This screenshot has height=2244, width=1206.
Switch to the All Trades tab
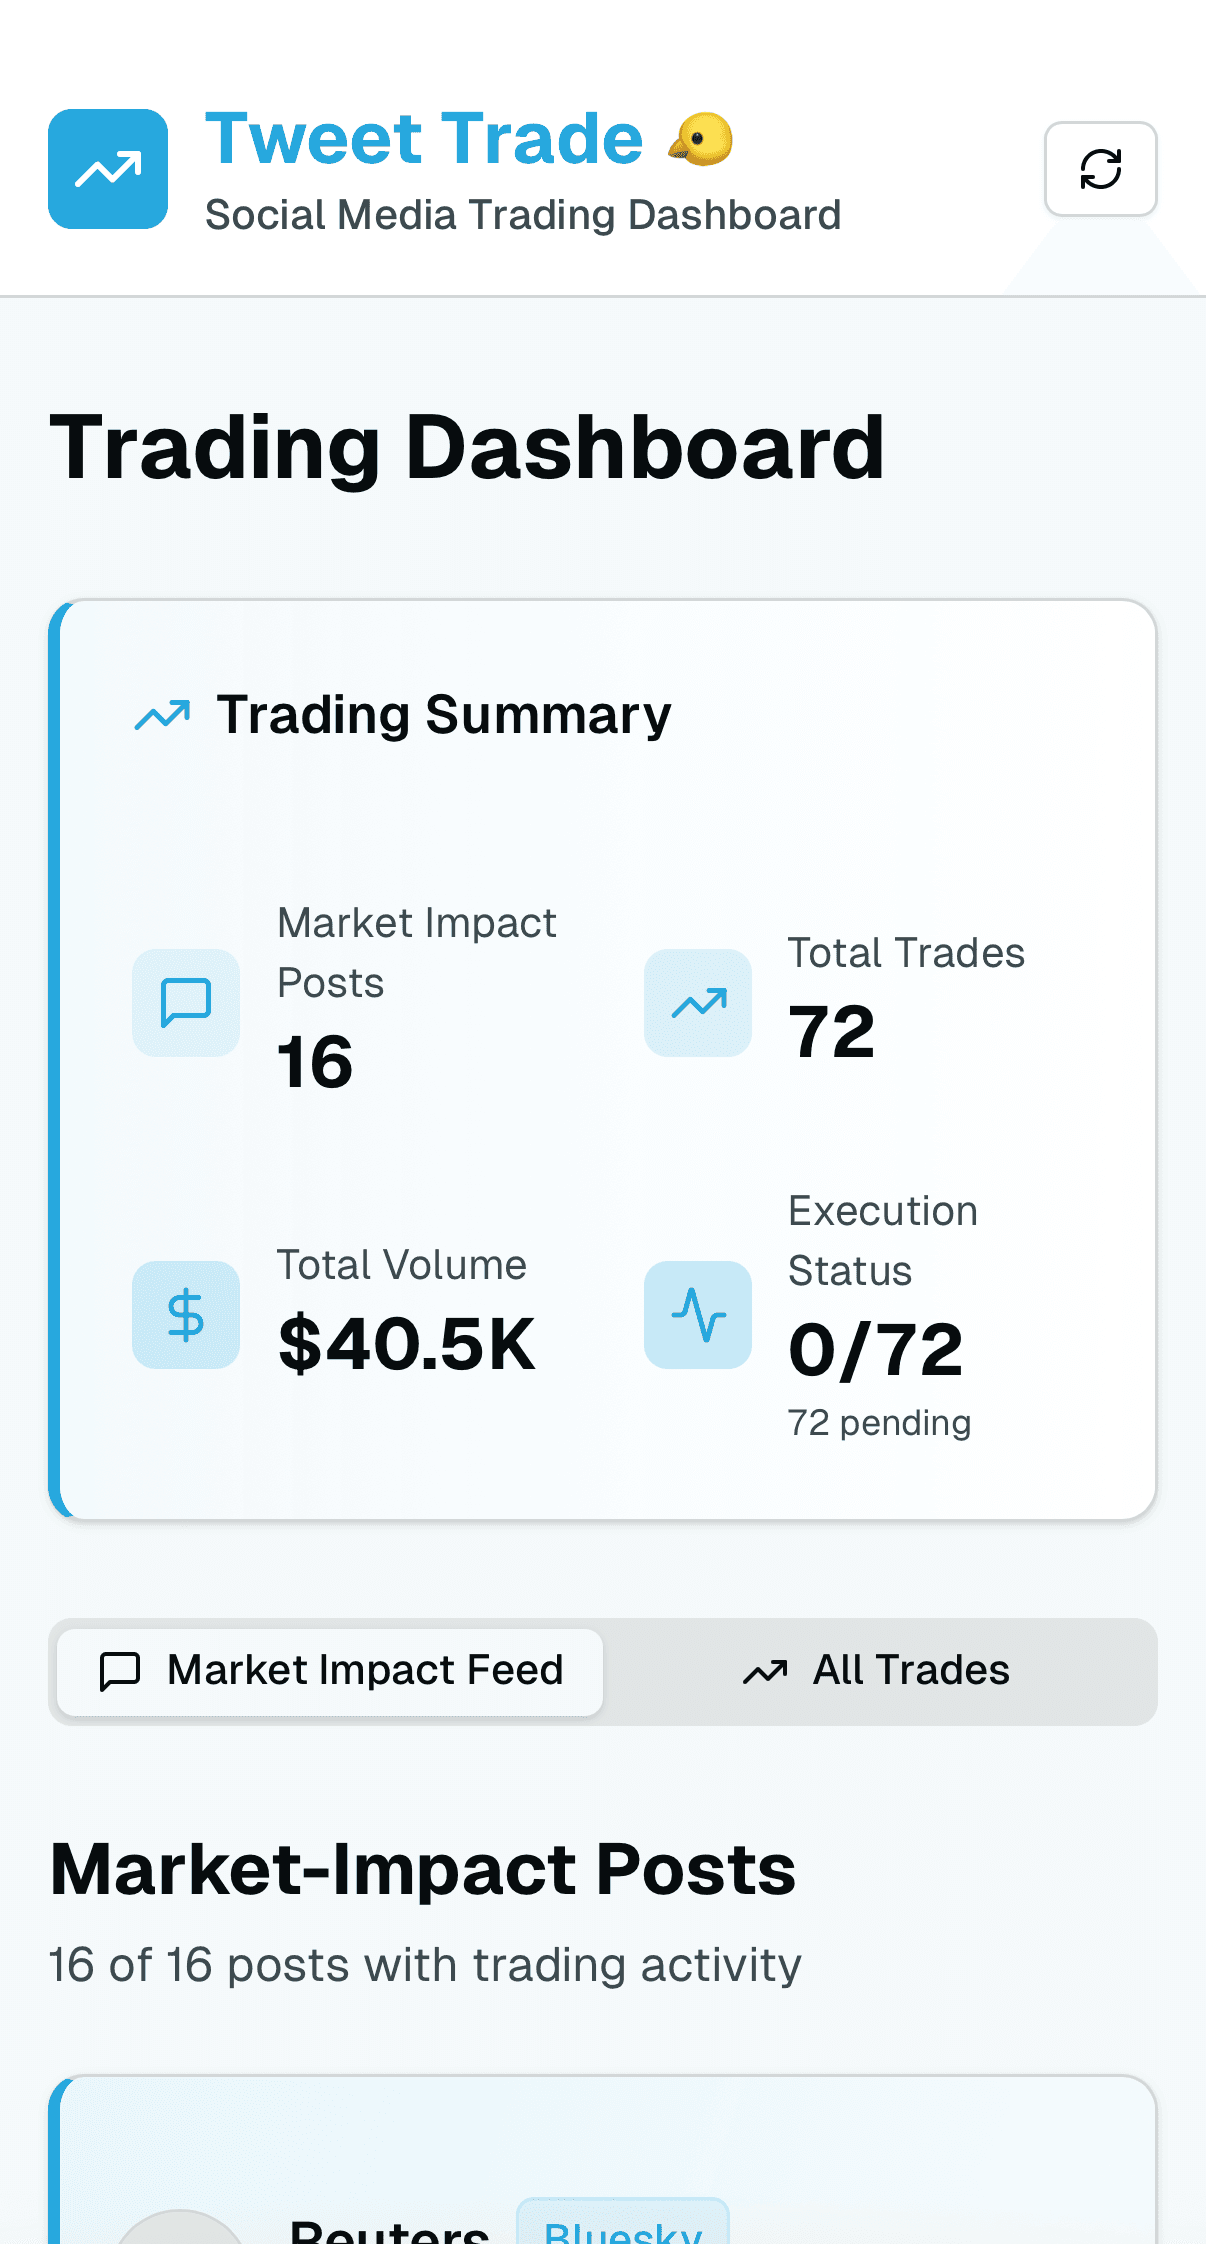tap(878, 1670)
